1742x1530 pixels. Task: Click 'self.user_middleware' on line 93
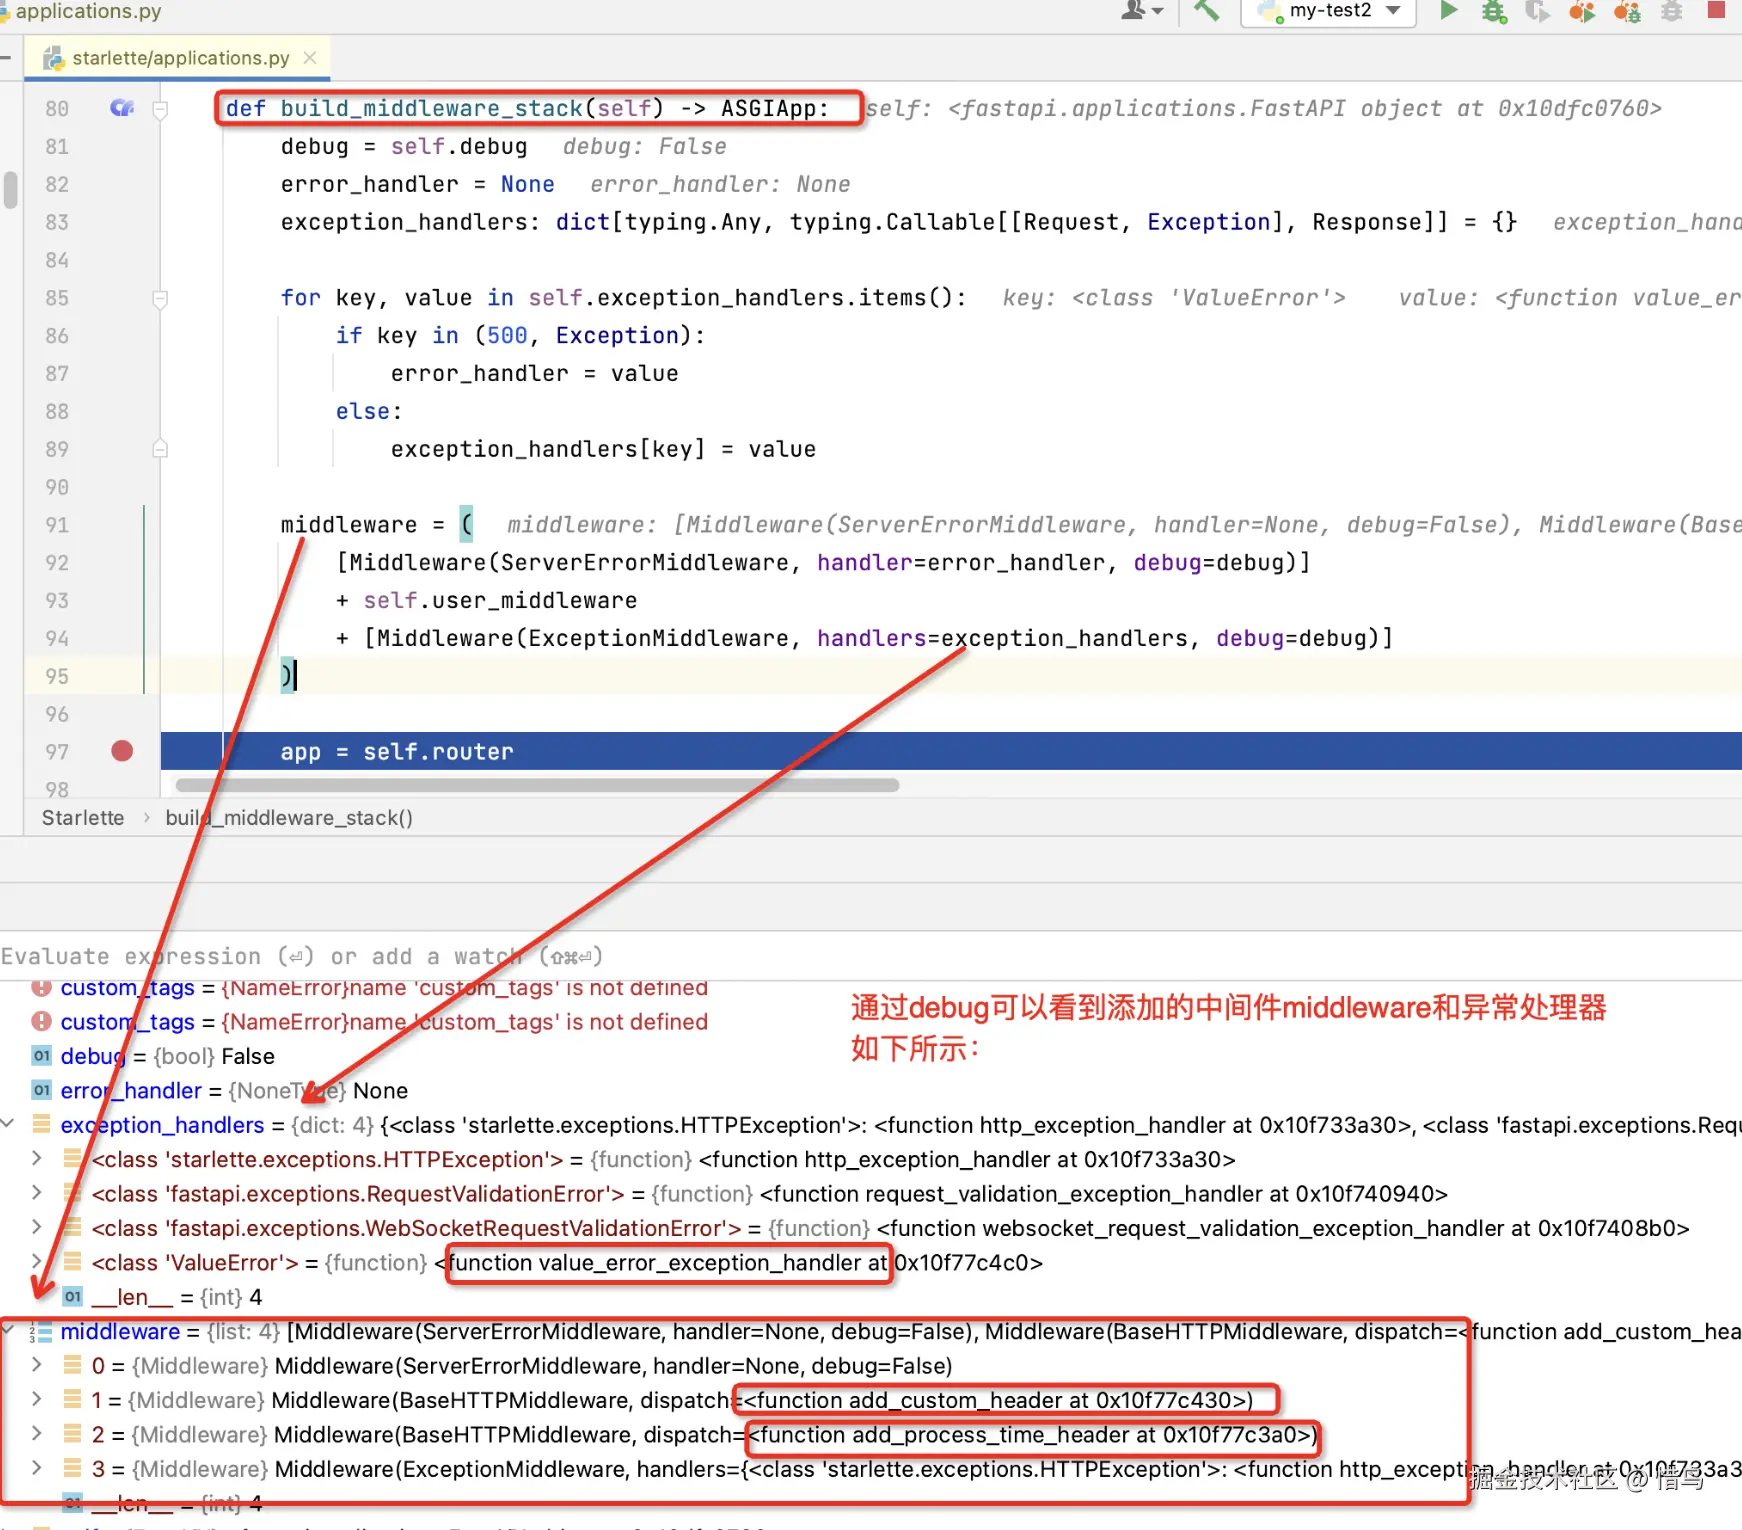click(x=500, y=600)
